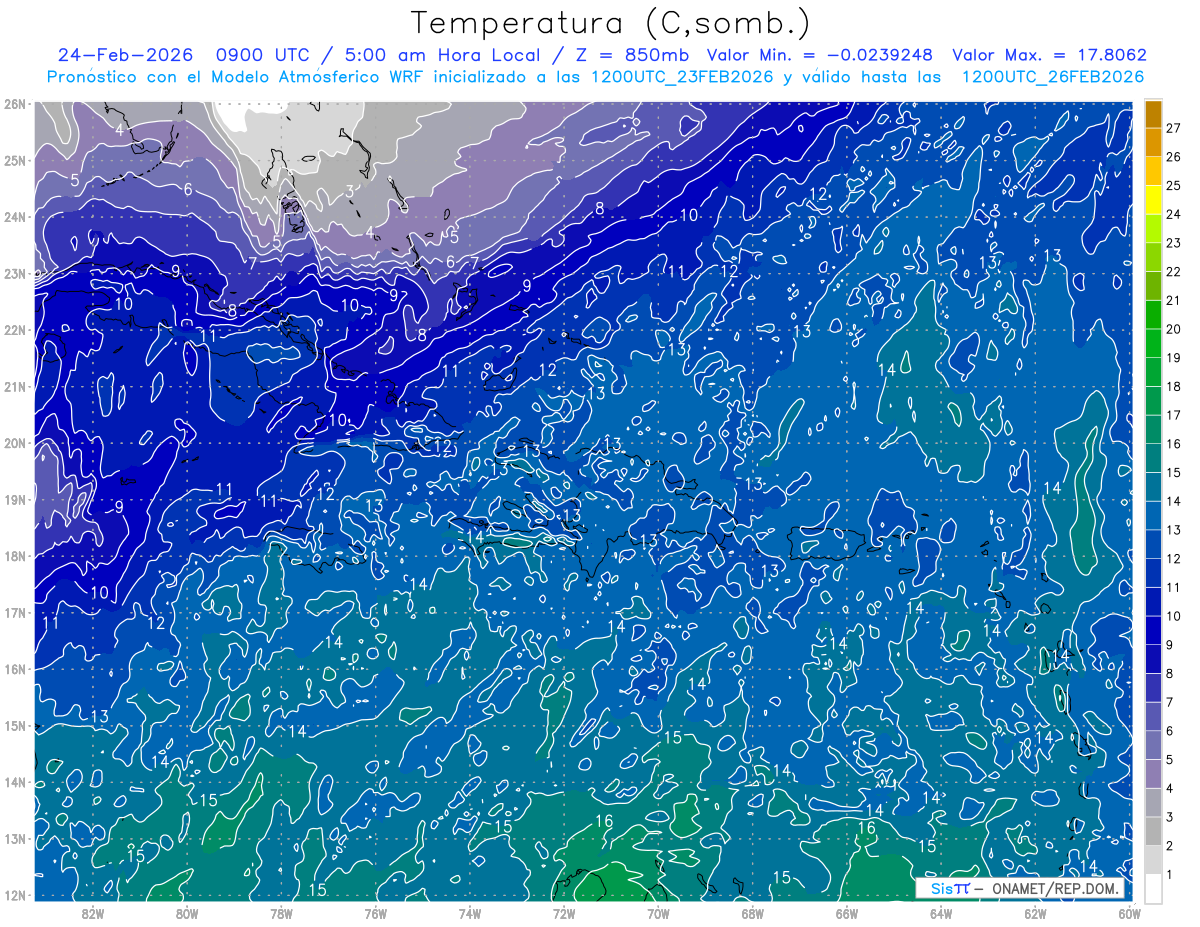Click the '18' value on the color scale

tap(1174, 387)
